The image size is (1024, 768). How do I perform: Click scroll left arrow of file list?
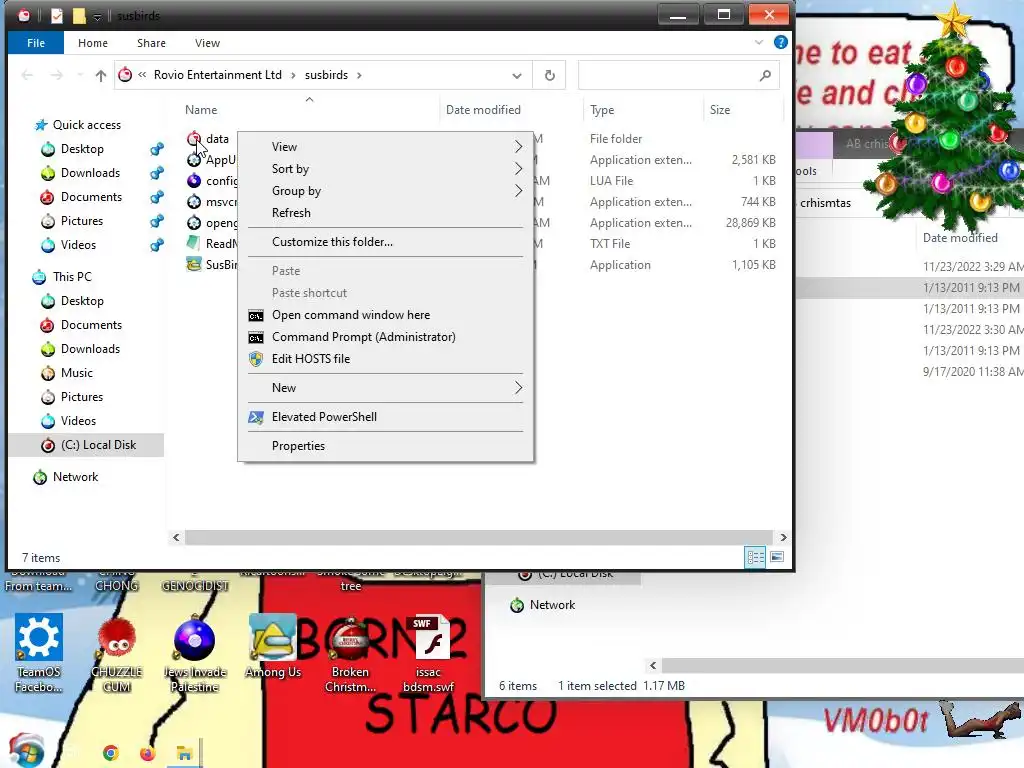coord(176,537)
